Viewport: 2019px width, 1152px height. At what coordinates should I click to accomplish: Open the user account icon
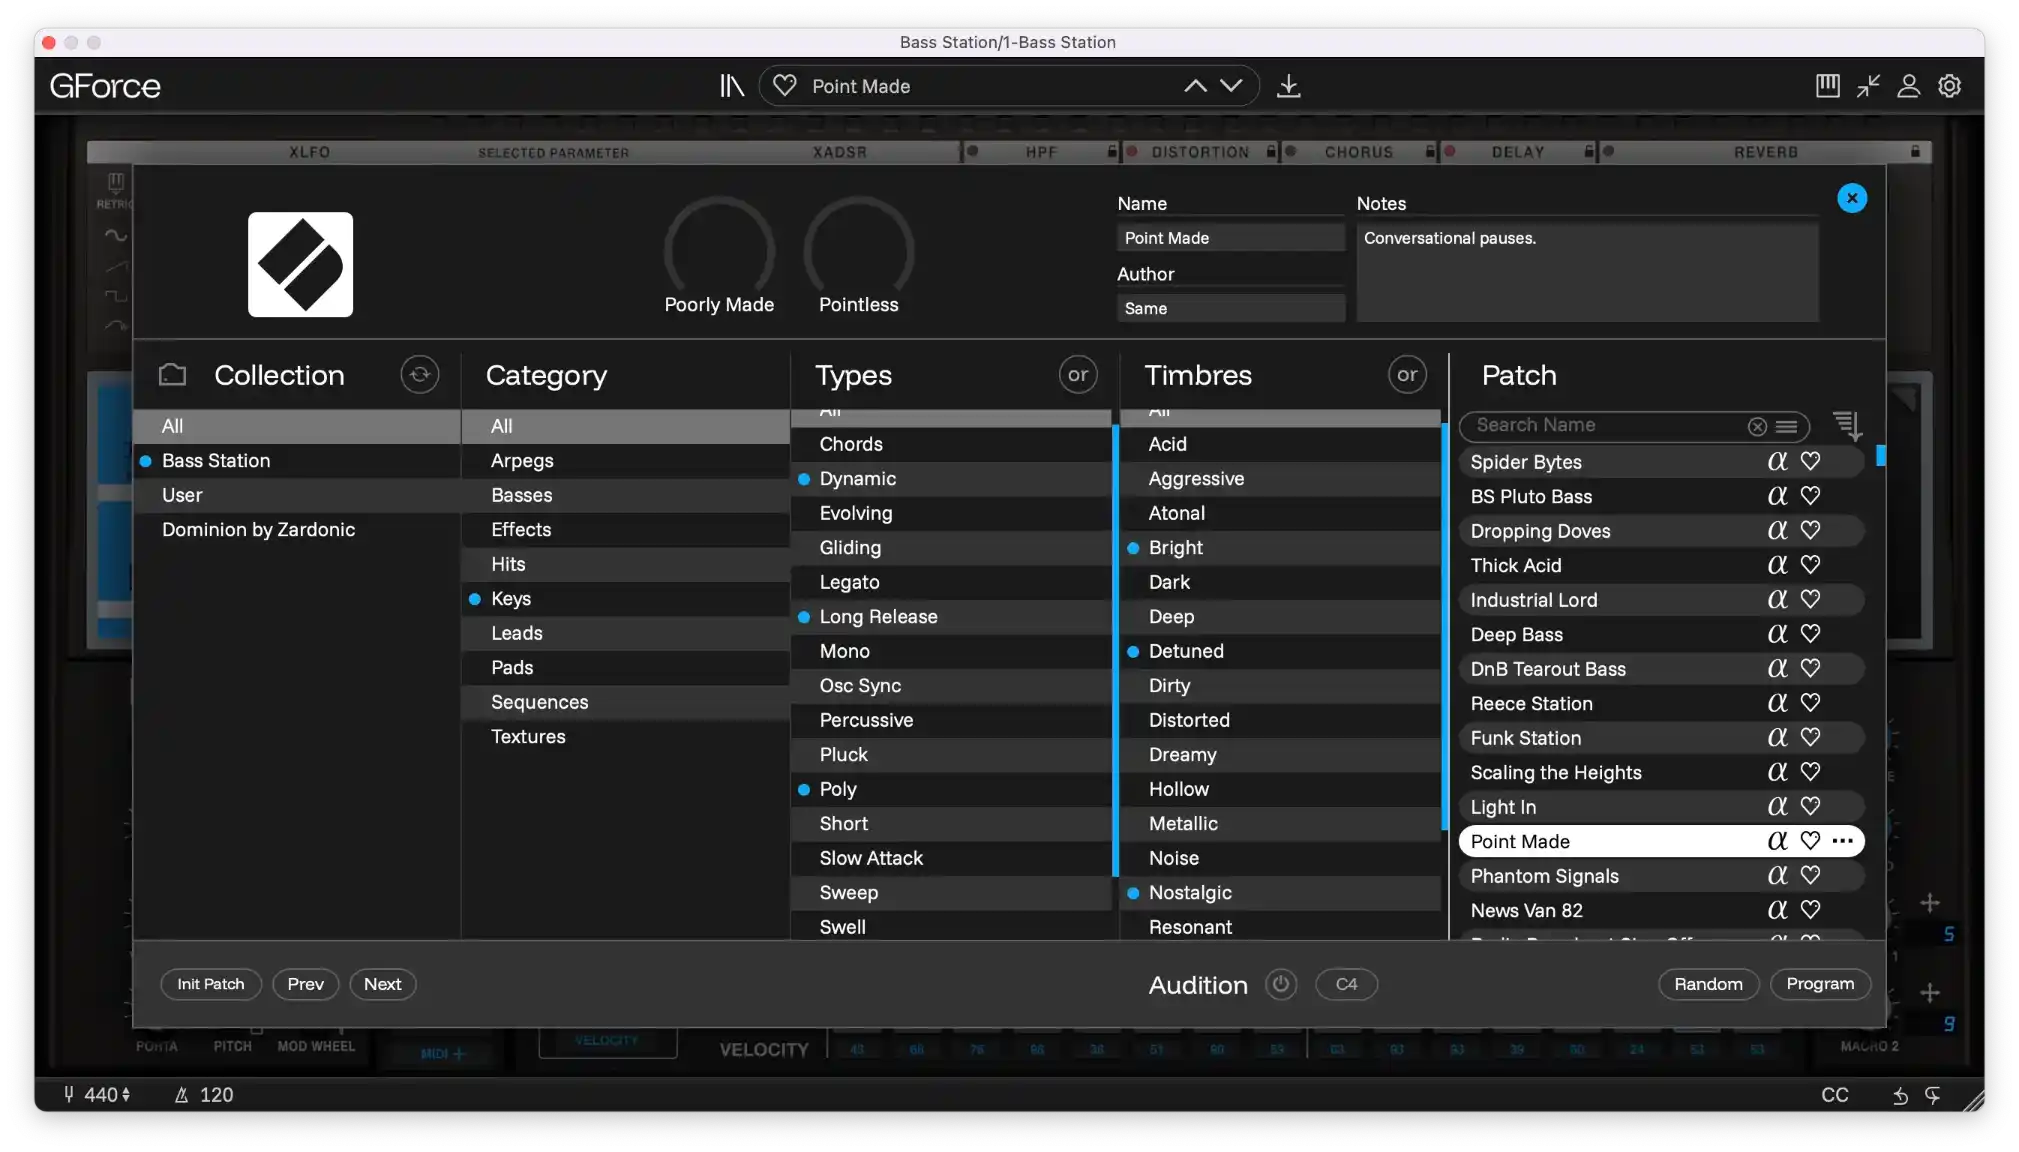(1908, 86)
